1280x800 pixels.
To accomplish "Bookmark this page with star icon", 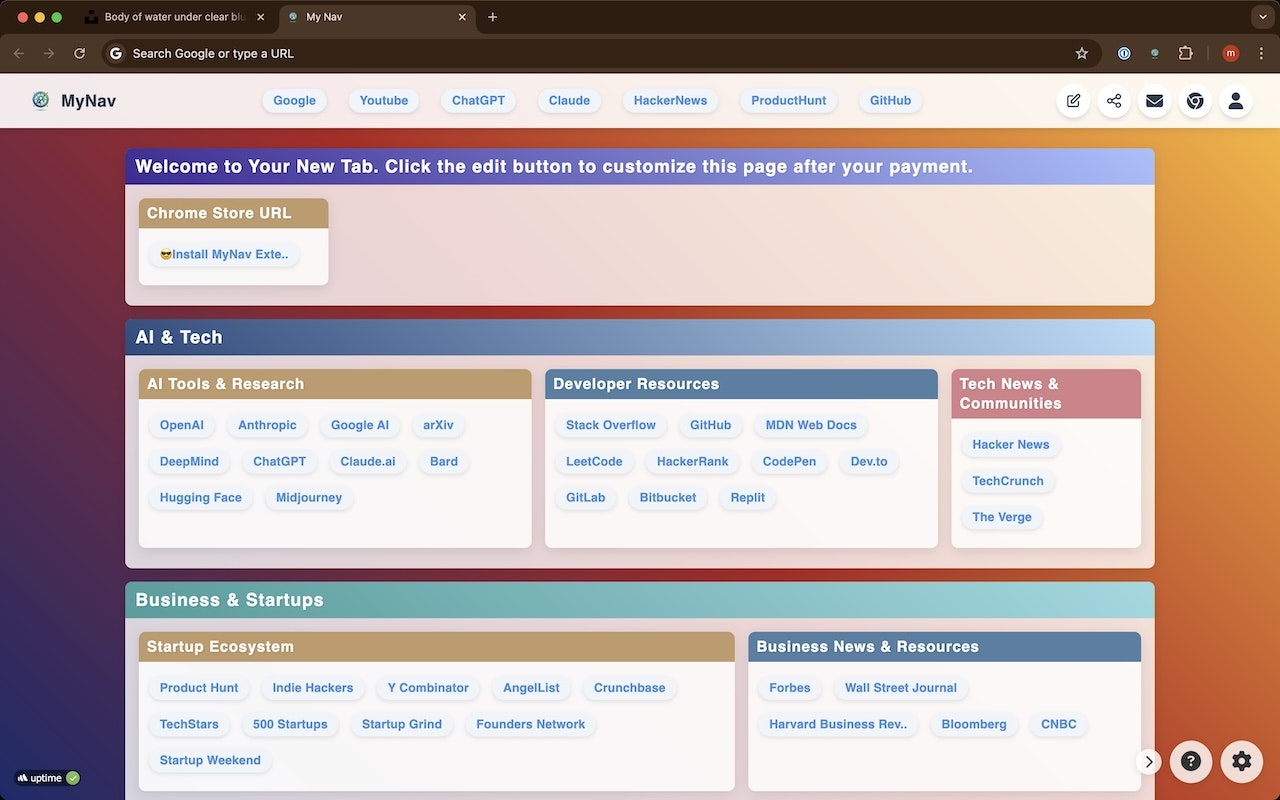I will [1081, 53].
